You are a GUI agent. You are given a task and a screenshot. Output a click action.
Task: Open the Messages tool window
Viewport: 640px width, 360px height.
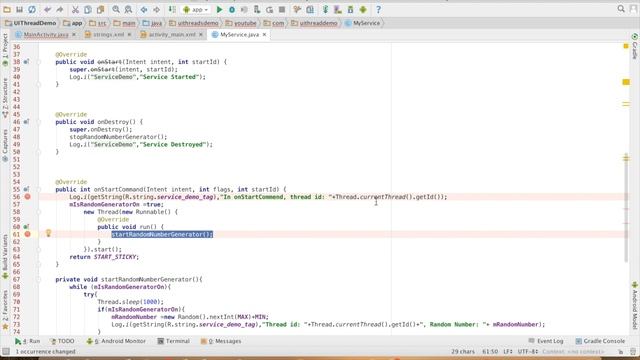point(221,341)
